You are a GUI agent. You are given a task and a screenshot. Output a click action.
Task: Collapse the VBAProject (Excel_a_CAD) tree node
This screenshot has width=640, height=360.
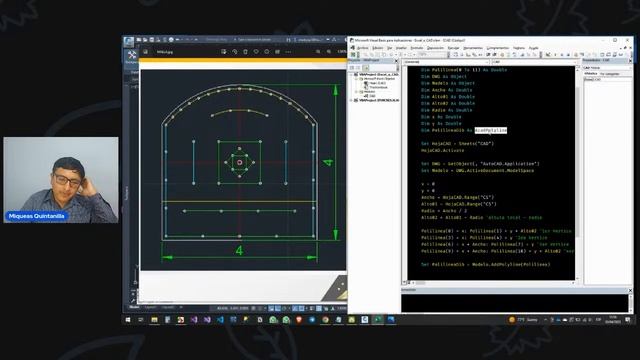point(351,75)
